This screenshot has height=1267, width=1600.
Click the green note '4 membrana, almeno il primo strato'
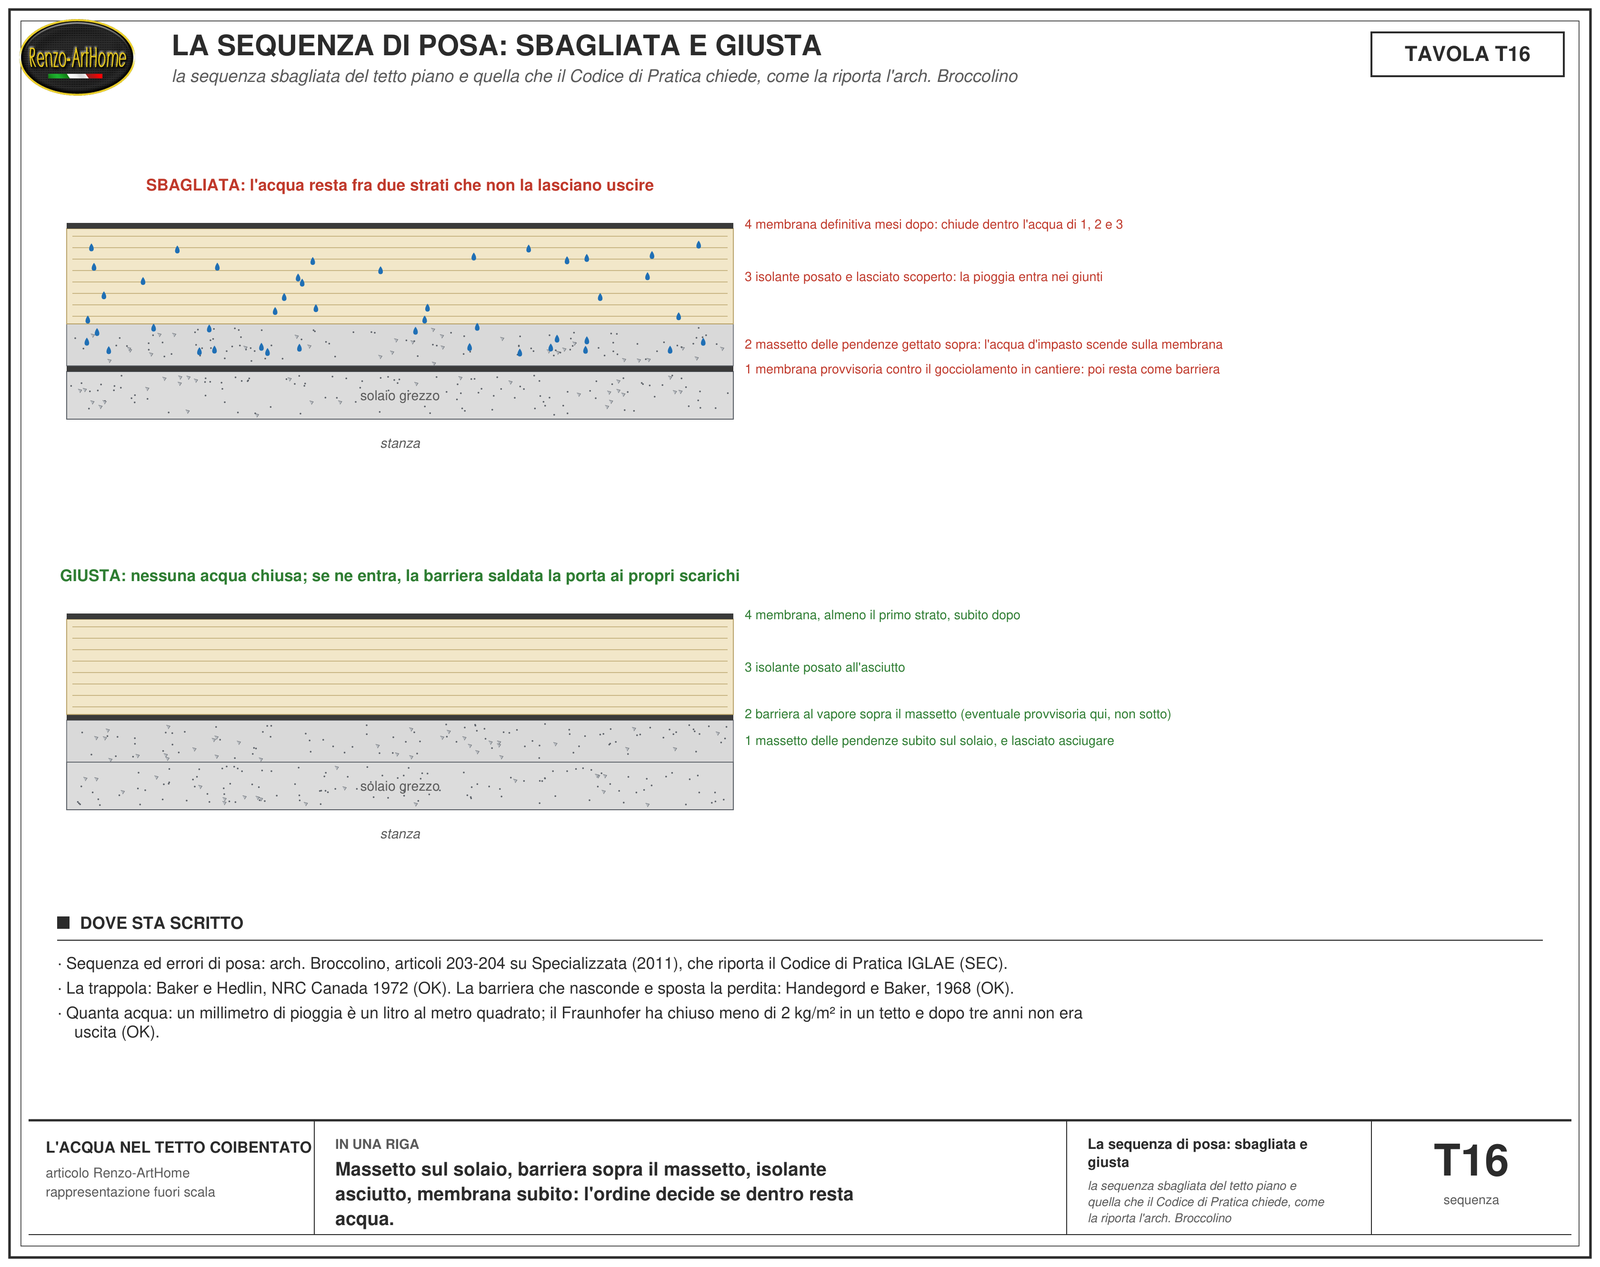[882, 615]
